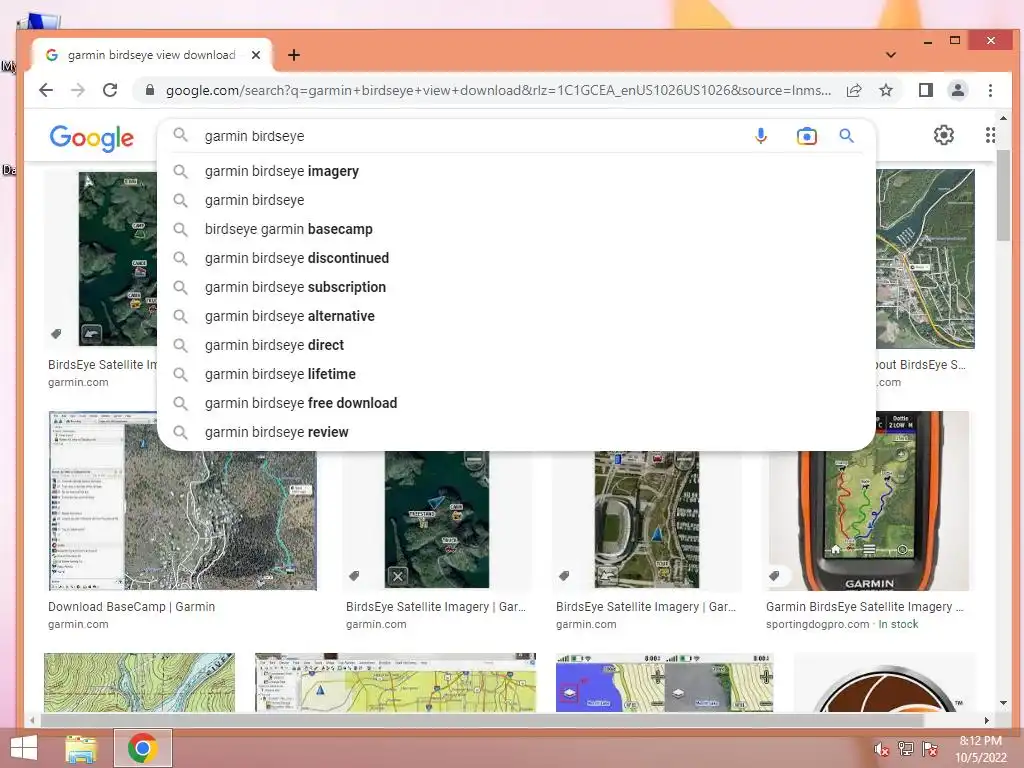1024x768 pixels.
Task: Share this page from address bar
Action: tap(854, 90)
